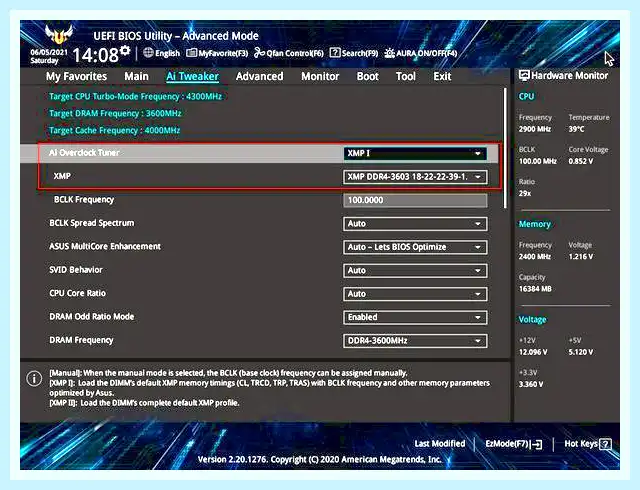Click the CPU heading in Hardware Monitor

tap(526, 96)
